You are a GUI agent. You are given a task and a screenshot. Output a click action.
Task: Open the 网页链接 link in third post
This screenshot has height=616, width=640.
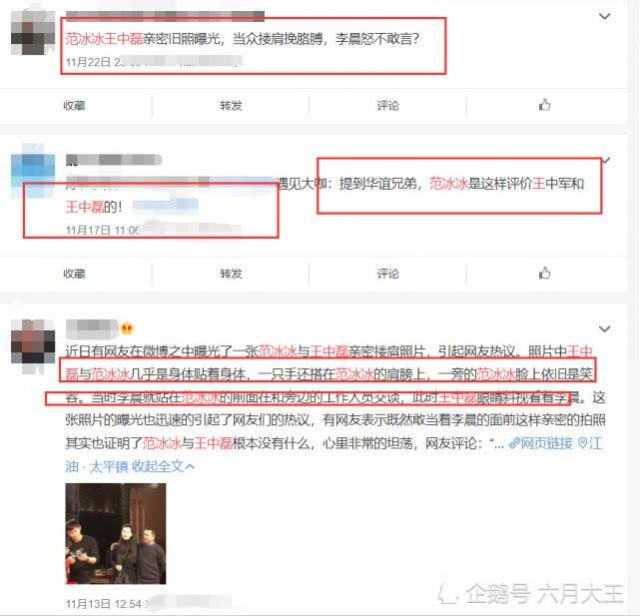541,443
